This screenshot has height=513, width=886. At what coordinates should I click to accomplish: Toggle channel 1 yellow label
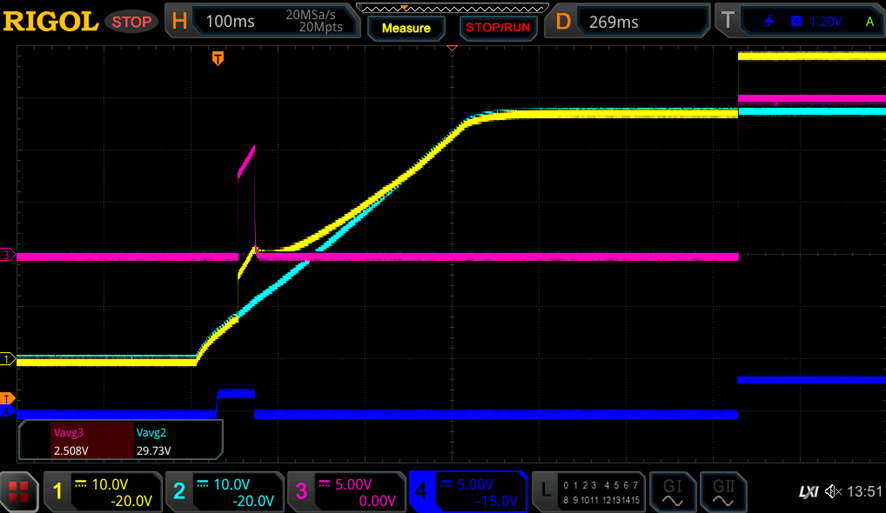point(57,491)
